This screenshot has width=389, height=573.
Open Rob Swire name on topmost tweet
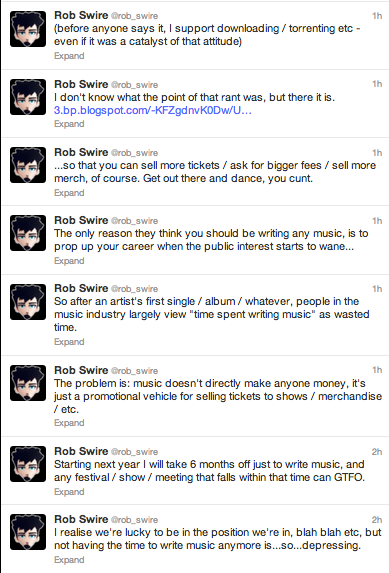click(x=81, y=15)
